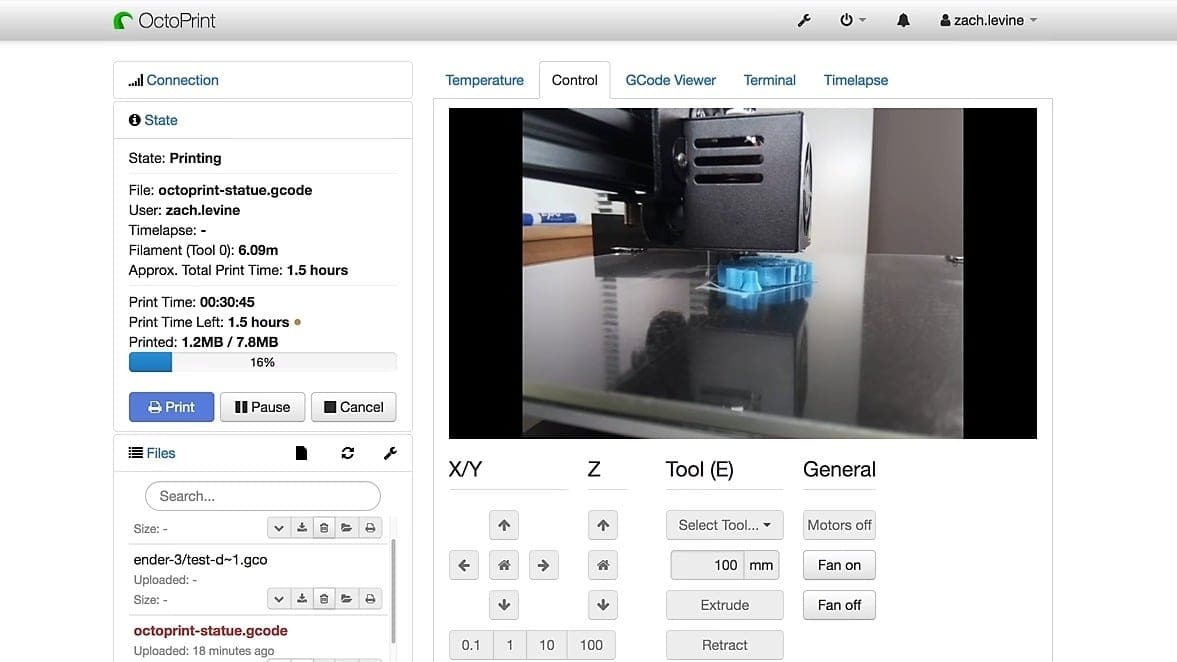Open the Select Tool dropdown

[x=724, y=525]
